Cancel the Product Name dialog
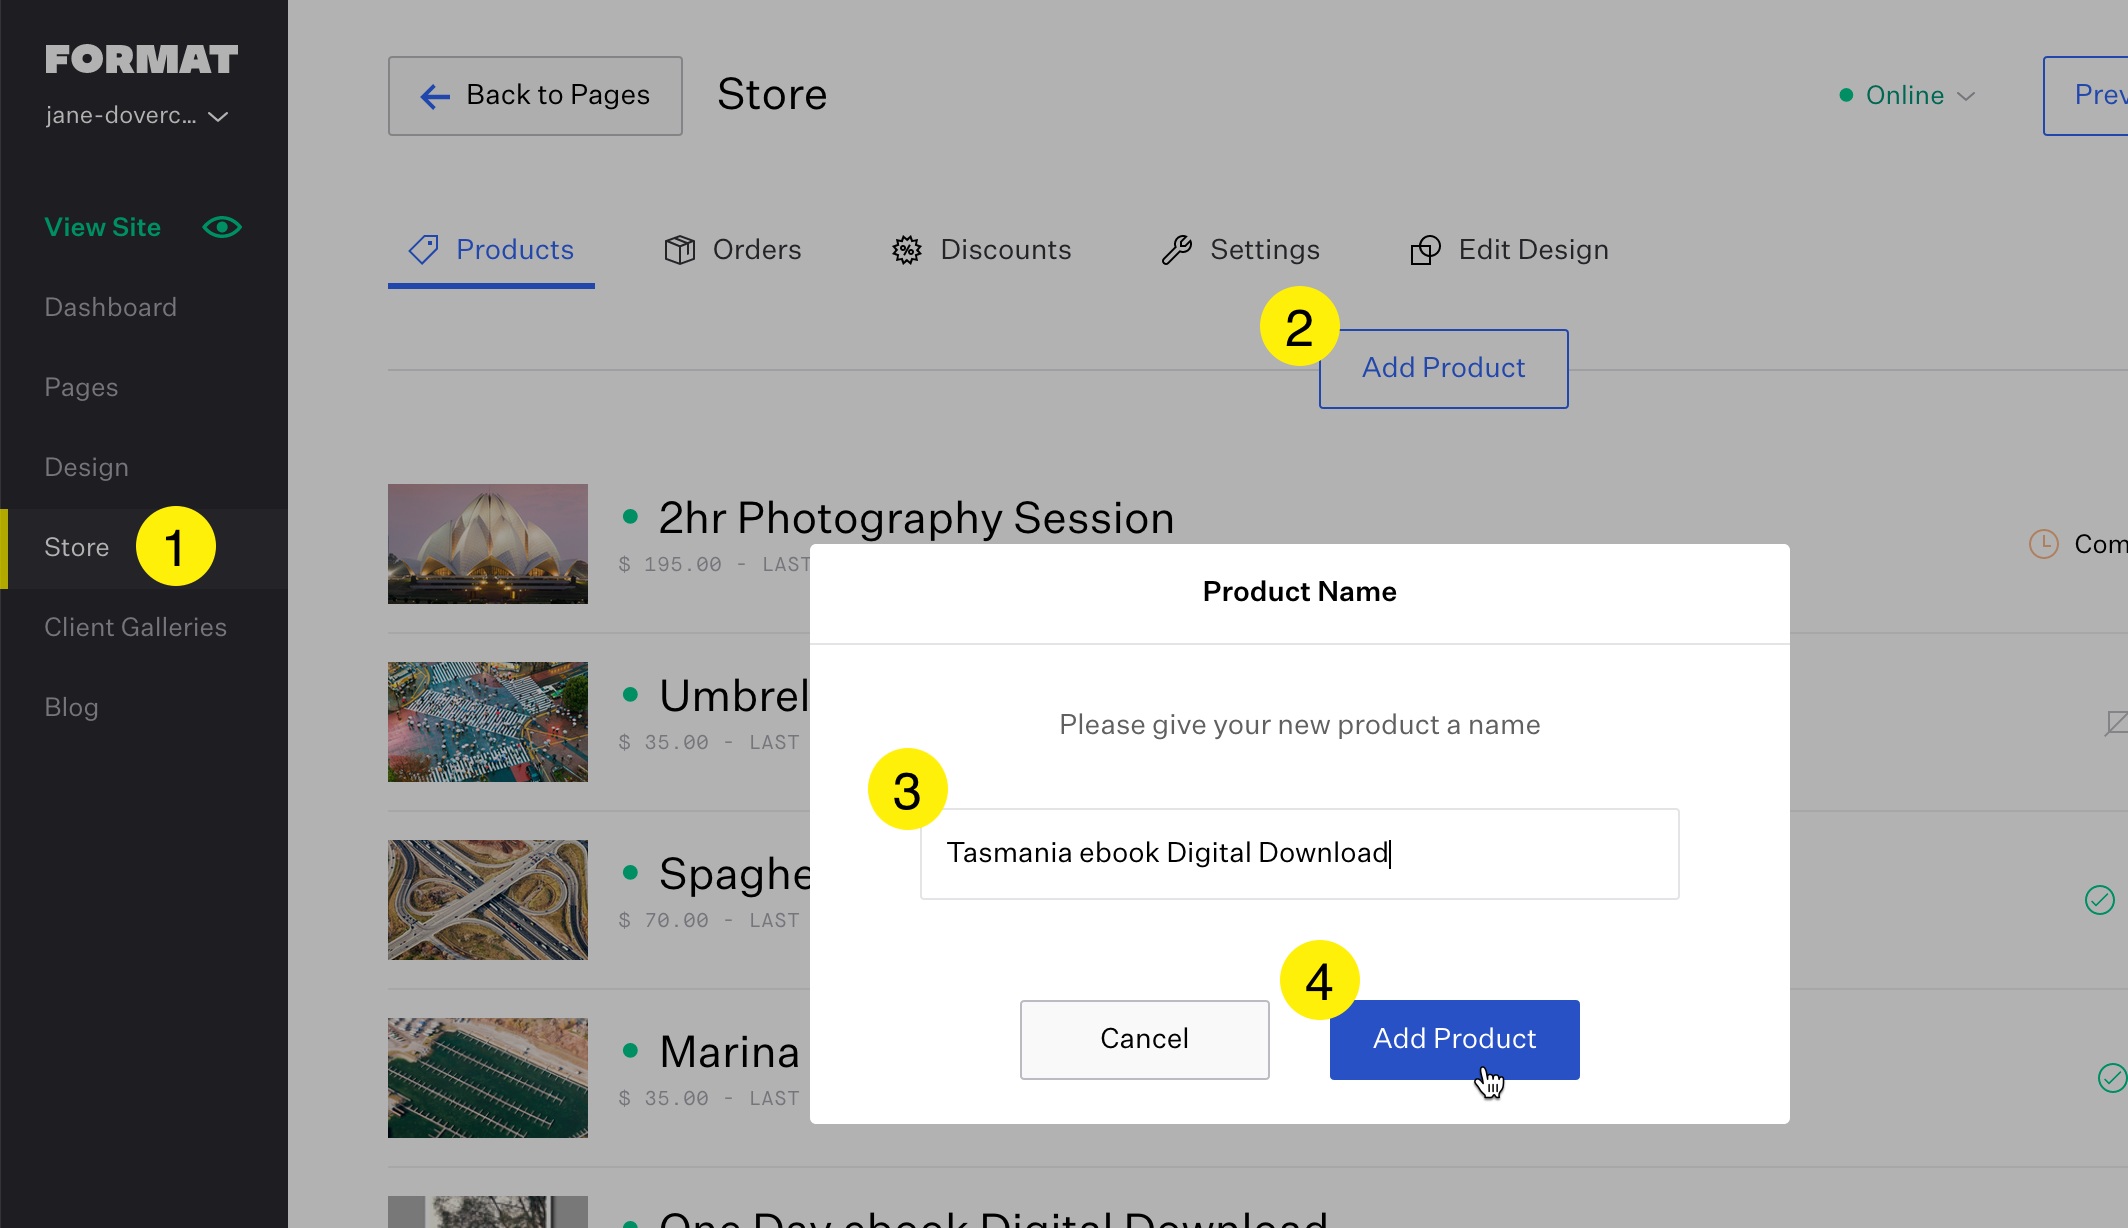Image resolution: width=2128 pixels, height=1228 pixels. [1144, 1039]
